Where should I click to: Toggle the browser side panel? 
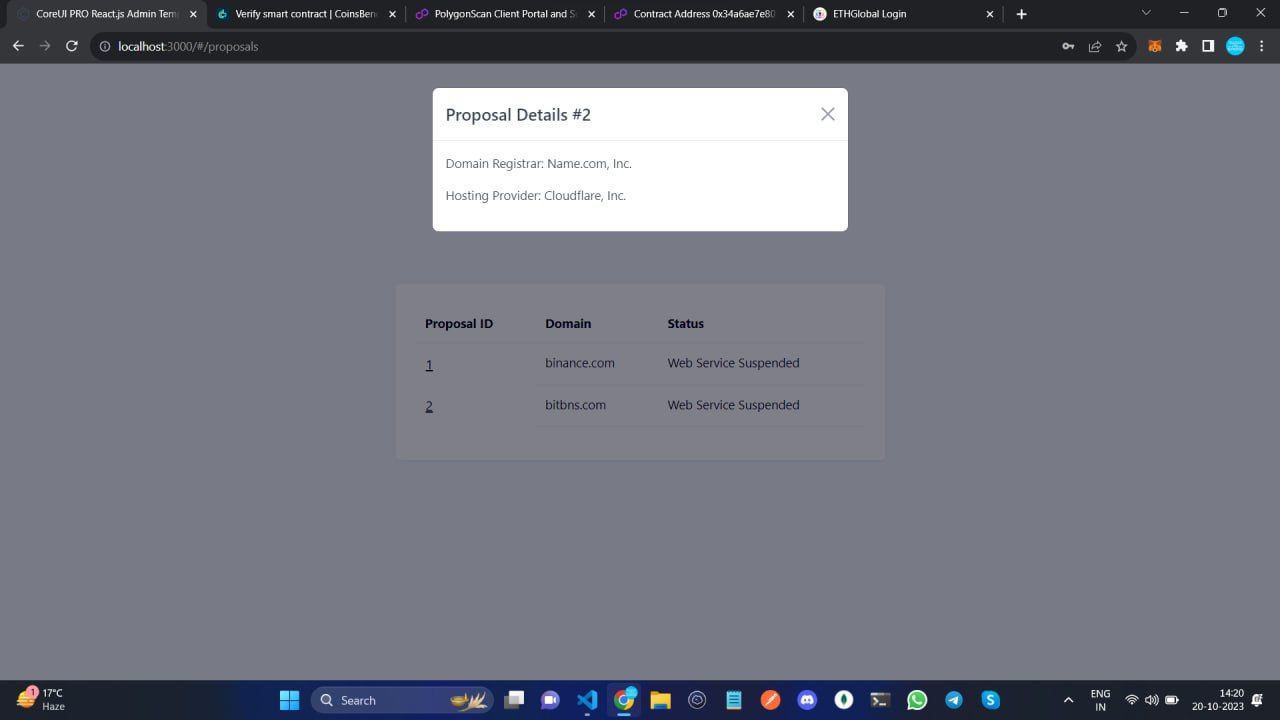coord(1208,46)
